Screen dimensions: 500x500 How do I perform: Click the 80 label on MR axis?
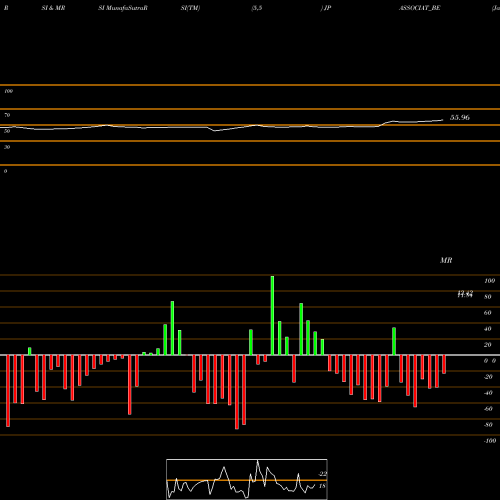pos(488,297)
